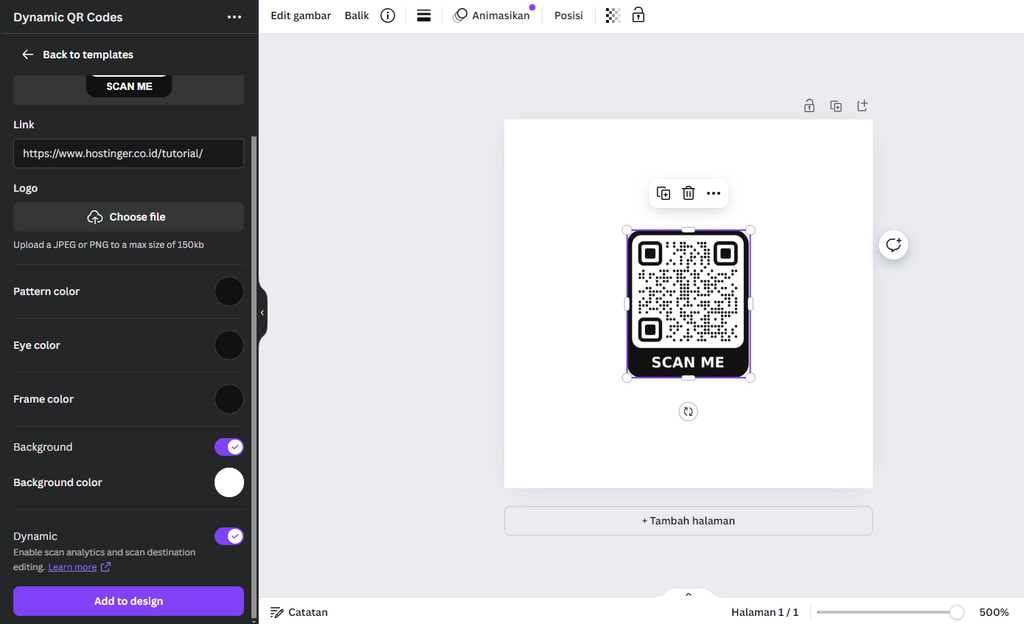The image size is (1024, 624).
Task: Open more options on the floating toolbar
Action: (x=713, y=193)
